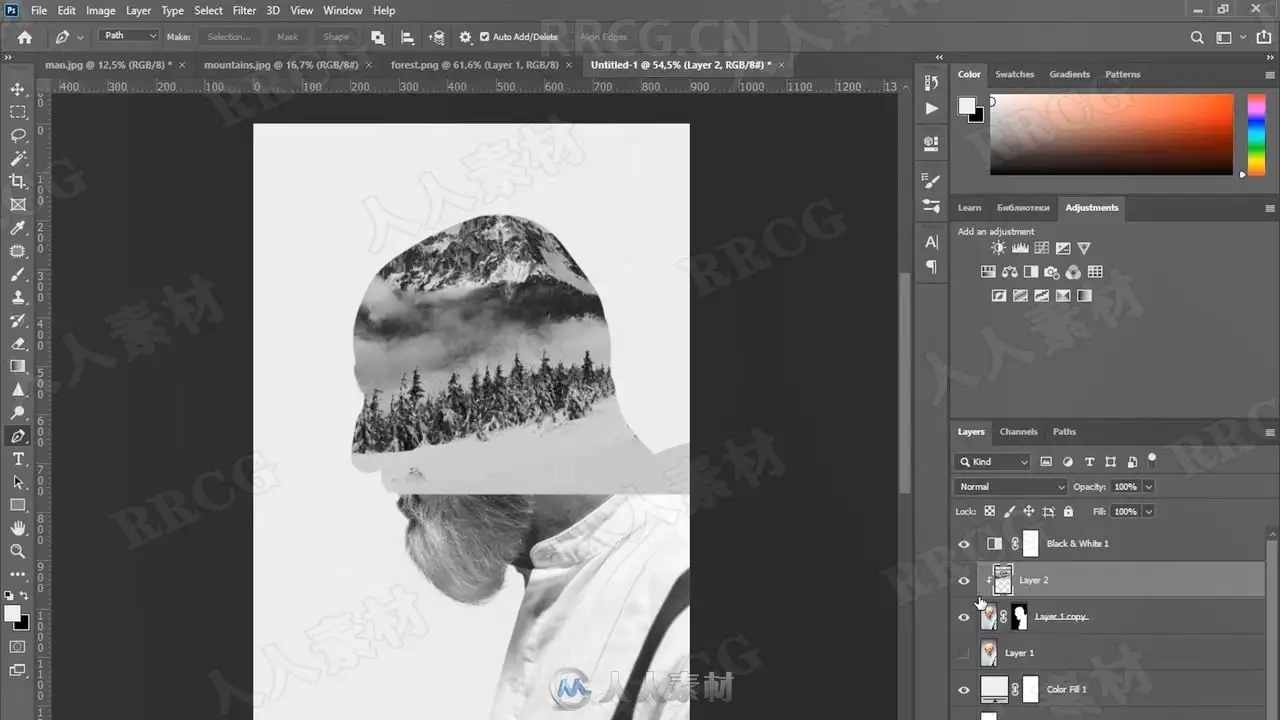The image size is (1280, 720).
Task: Open the Adjustments panel menu
Action: pyautogui.click(x=1270, y=208)
